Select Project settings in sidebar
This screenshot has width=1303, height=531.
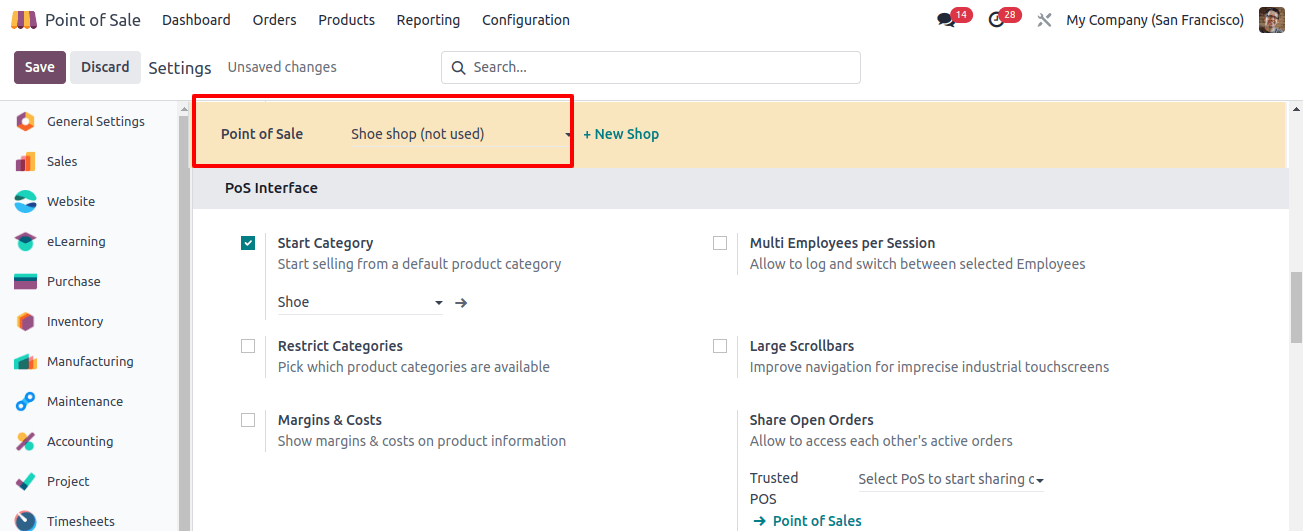[68, 481]
